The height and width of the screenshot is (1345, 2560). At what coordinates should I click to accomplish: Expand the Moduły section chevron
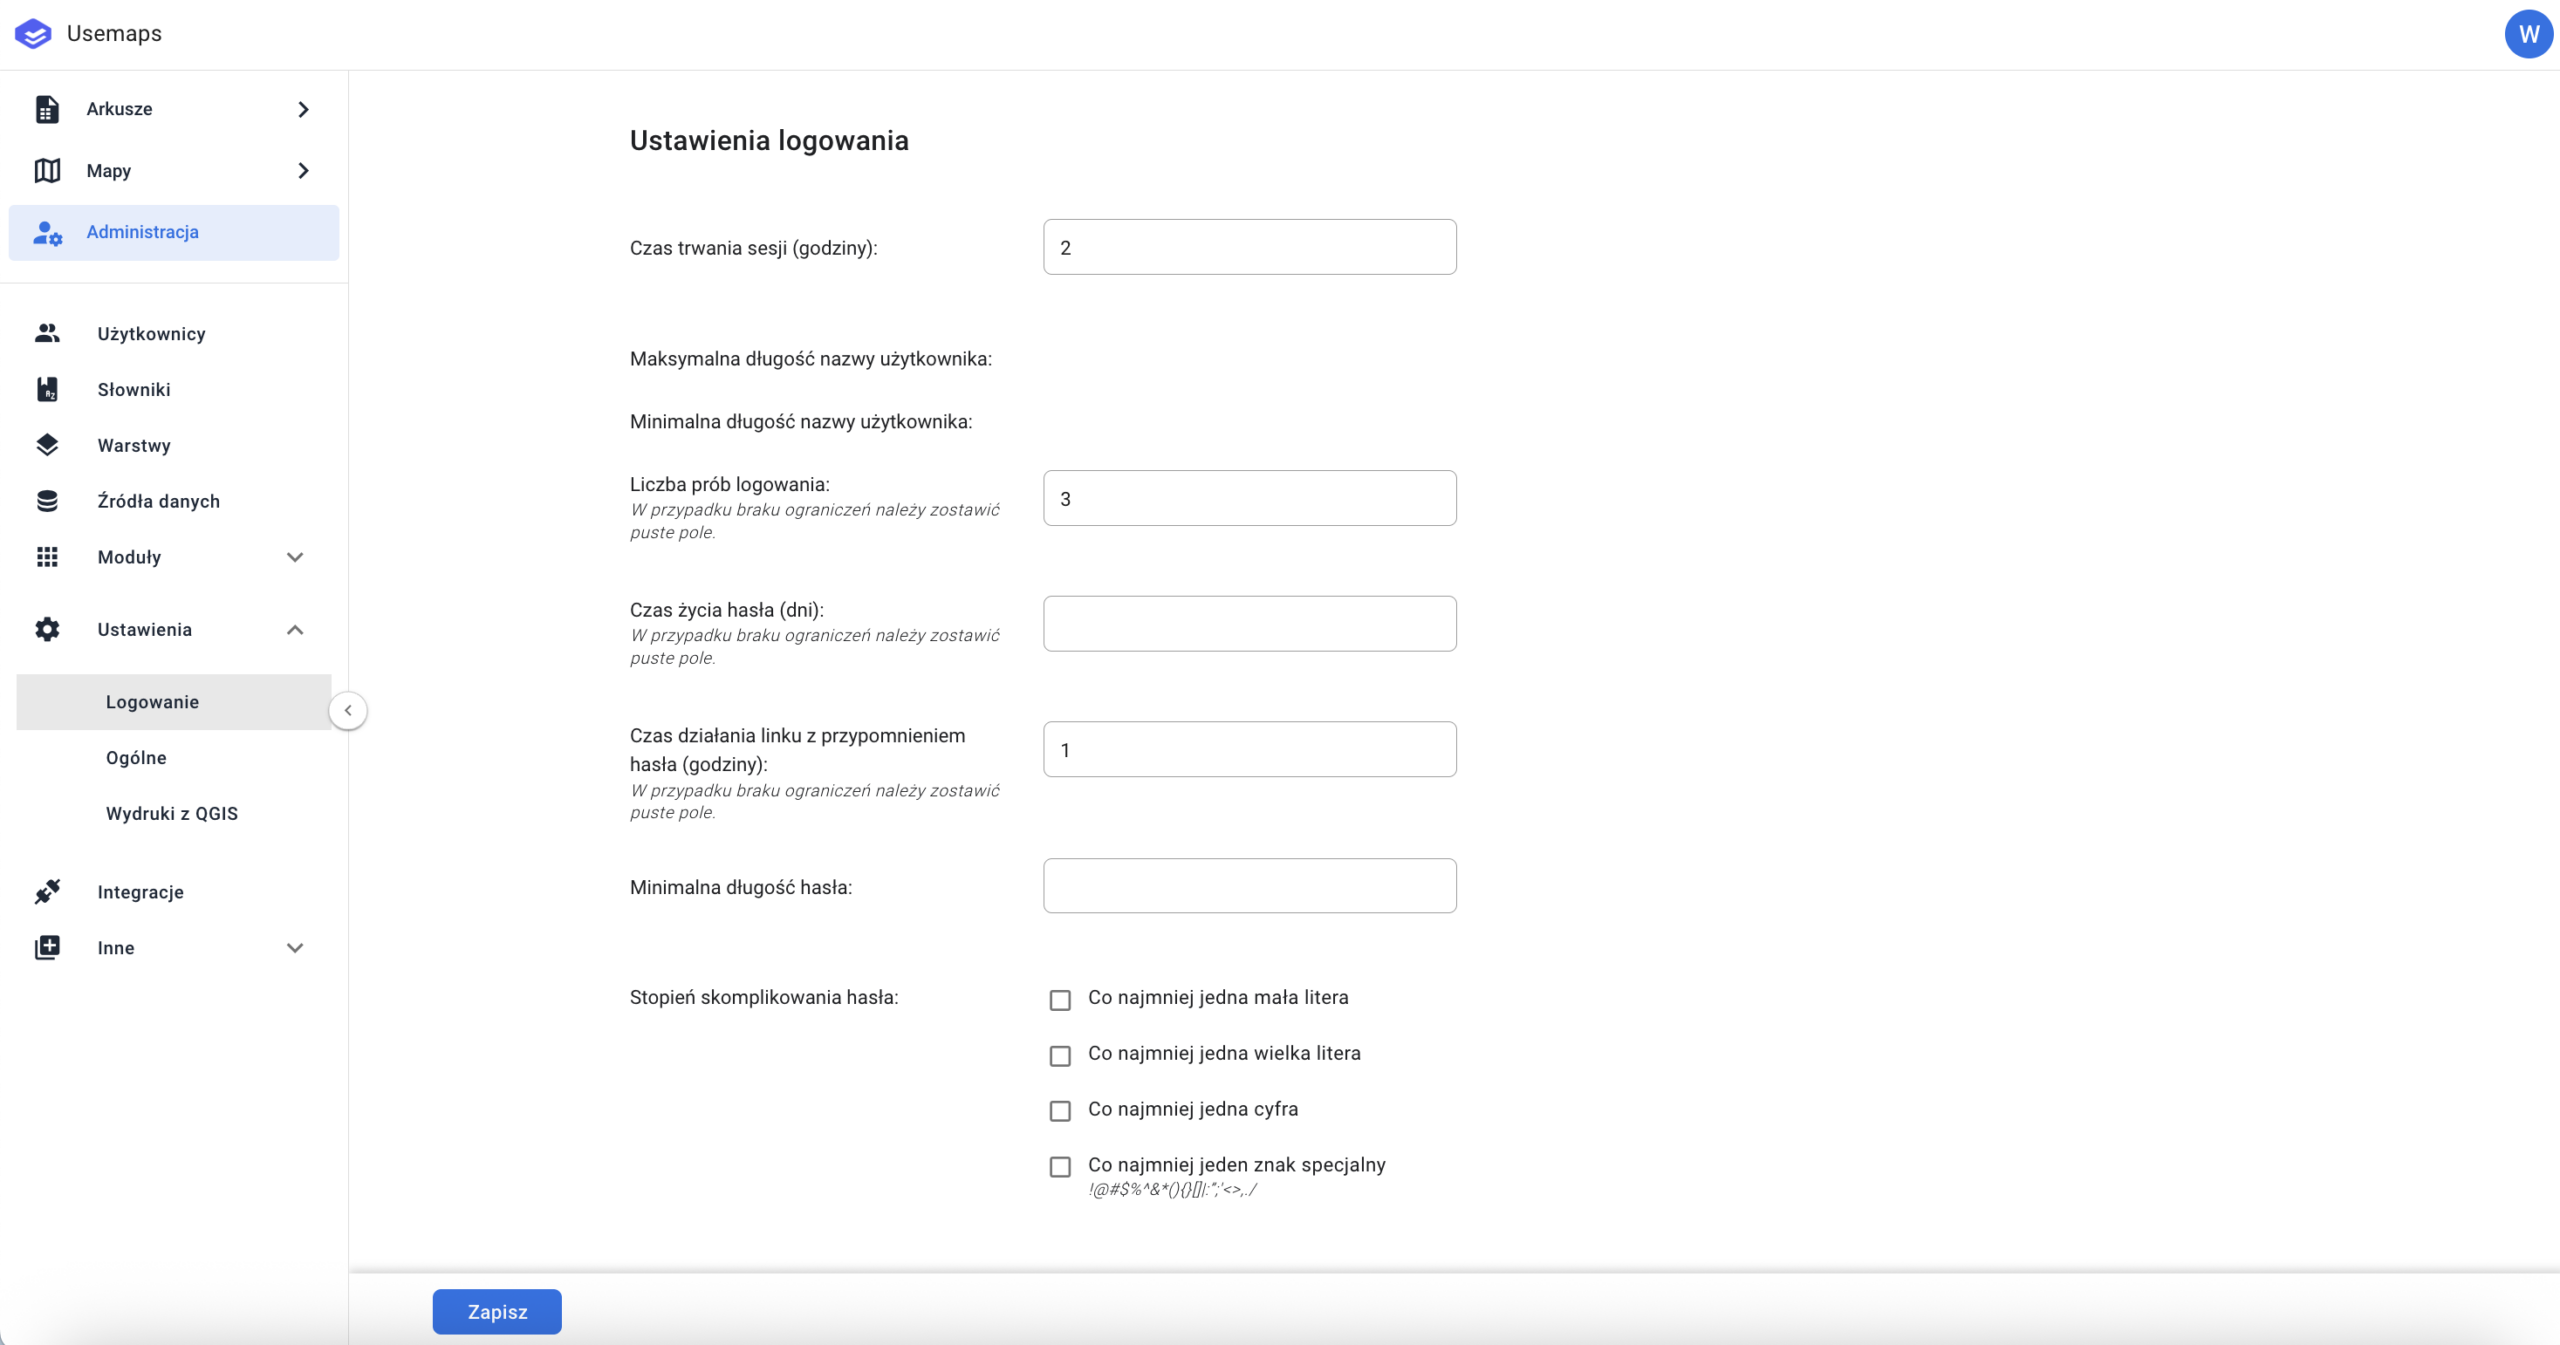point(295,557)
